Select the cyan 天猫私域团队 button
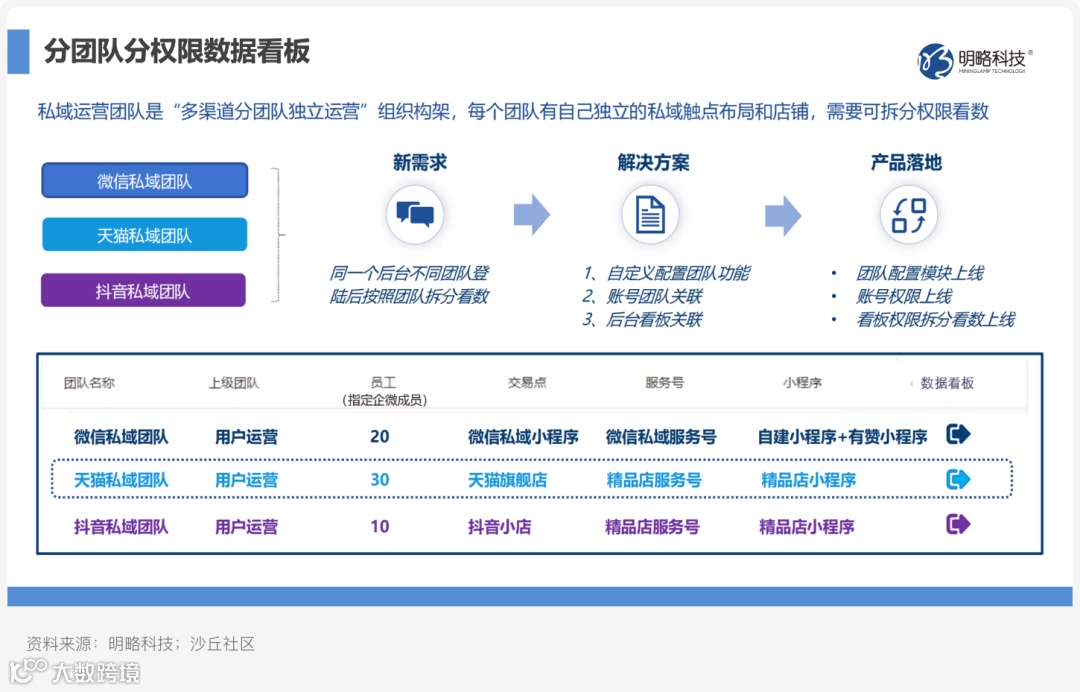This screenshot has width=1080, height=692. click(x=145, y=235)
